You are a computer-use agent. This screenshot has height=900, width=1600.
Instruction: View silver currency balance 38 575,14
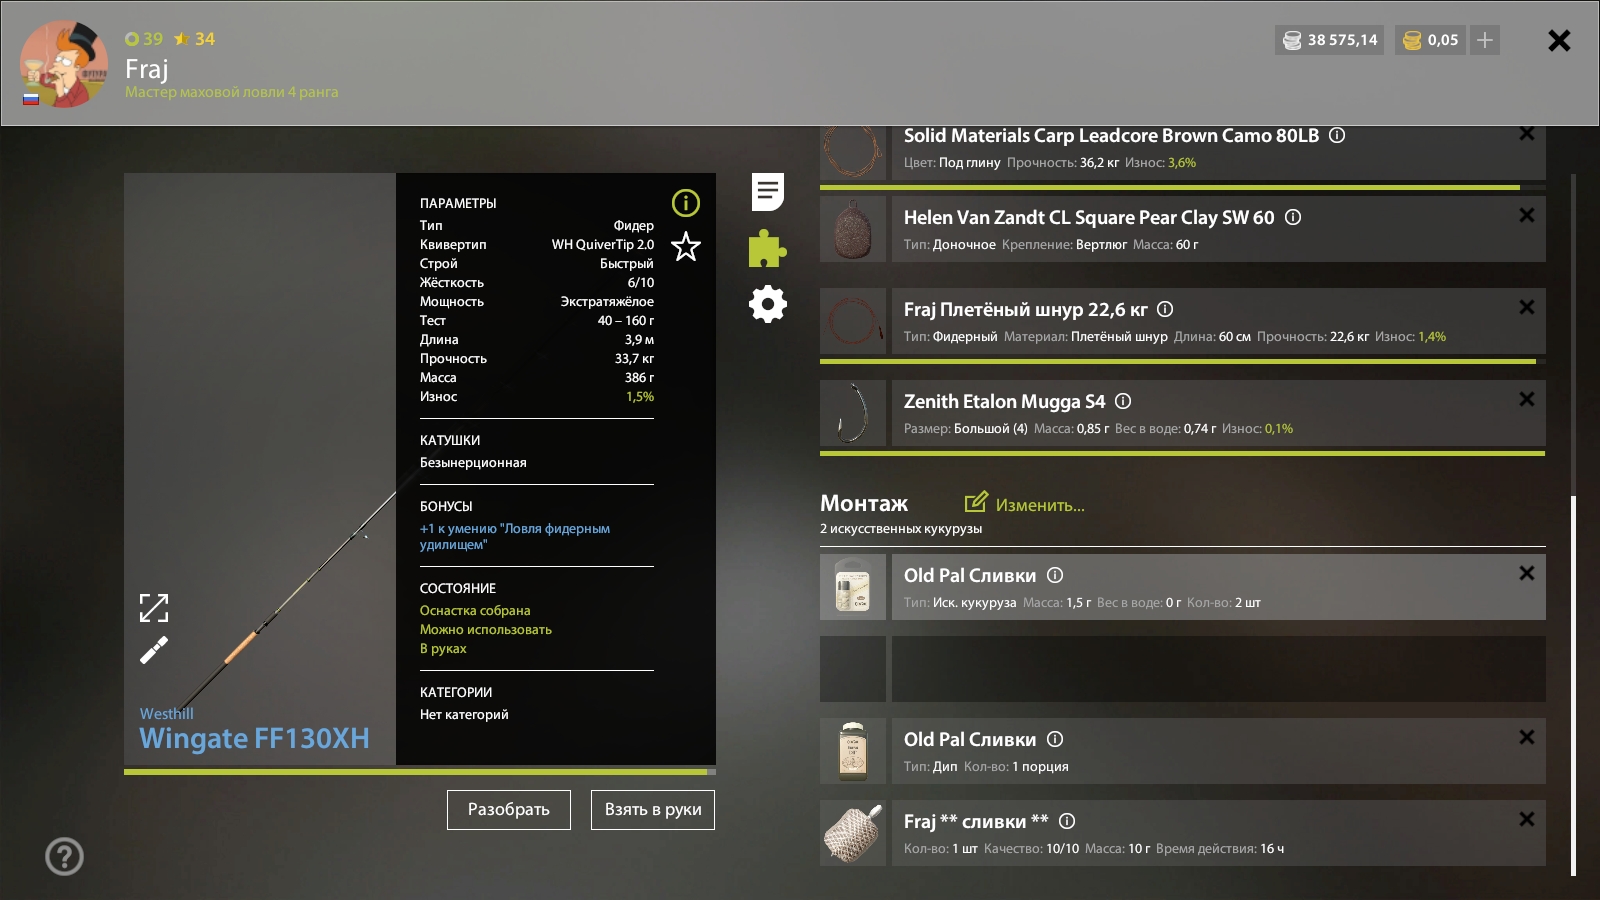(1330, 40)
